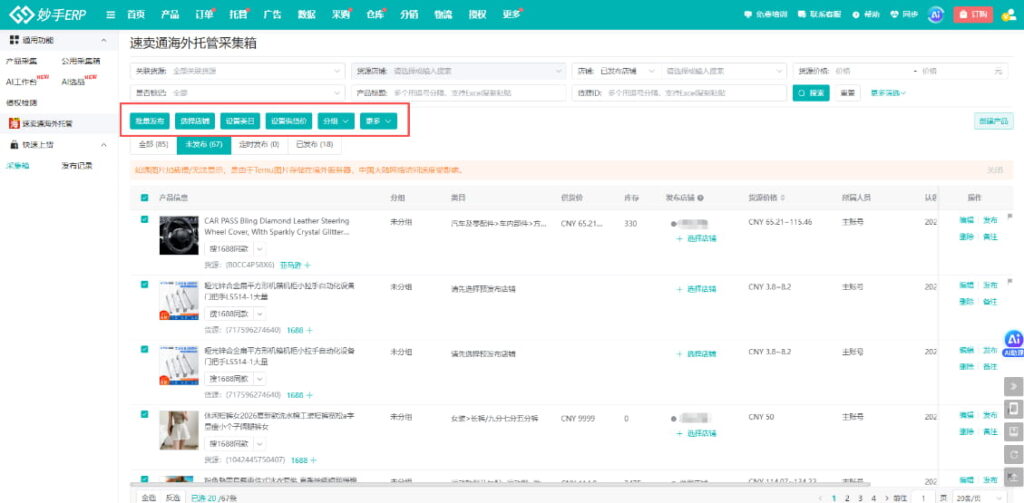Viewport: 1024px width, 503px height.
Task: Click the 同步 sync icon
Action: 893,14
